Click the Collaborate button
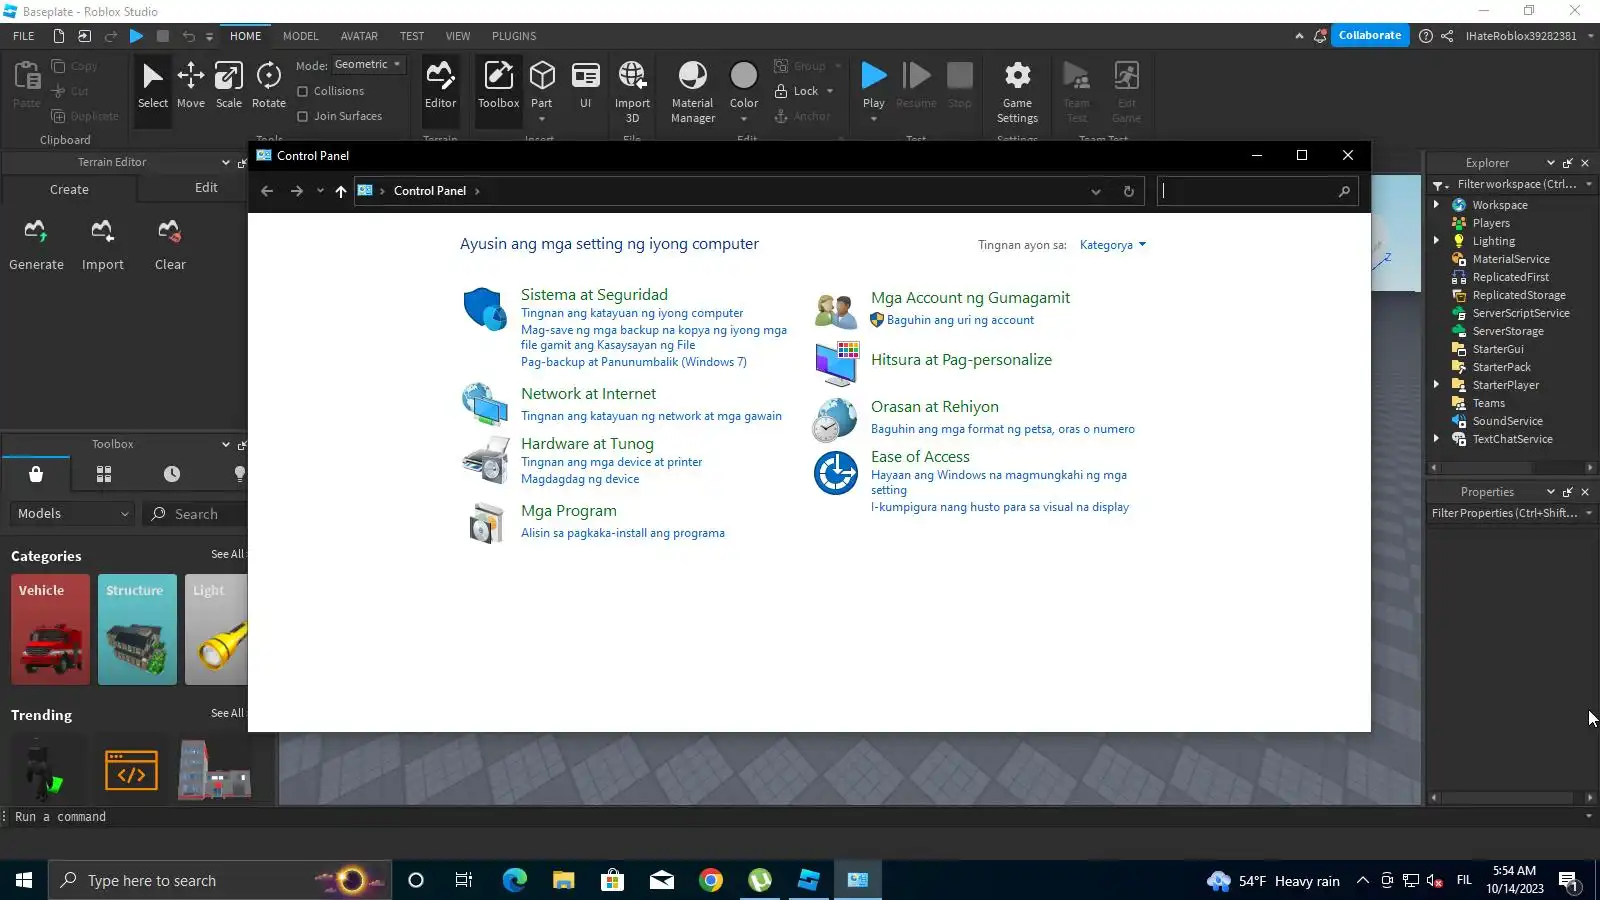This screenshot has height=900, width=1600. 1370,35
